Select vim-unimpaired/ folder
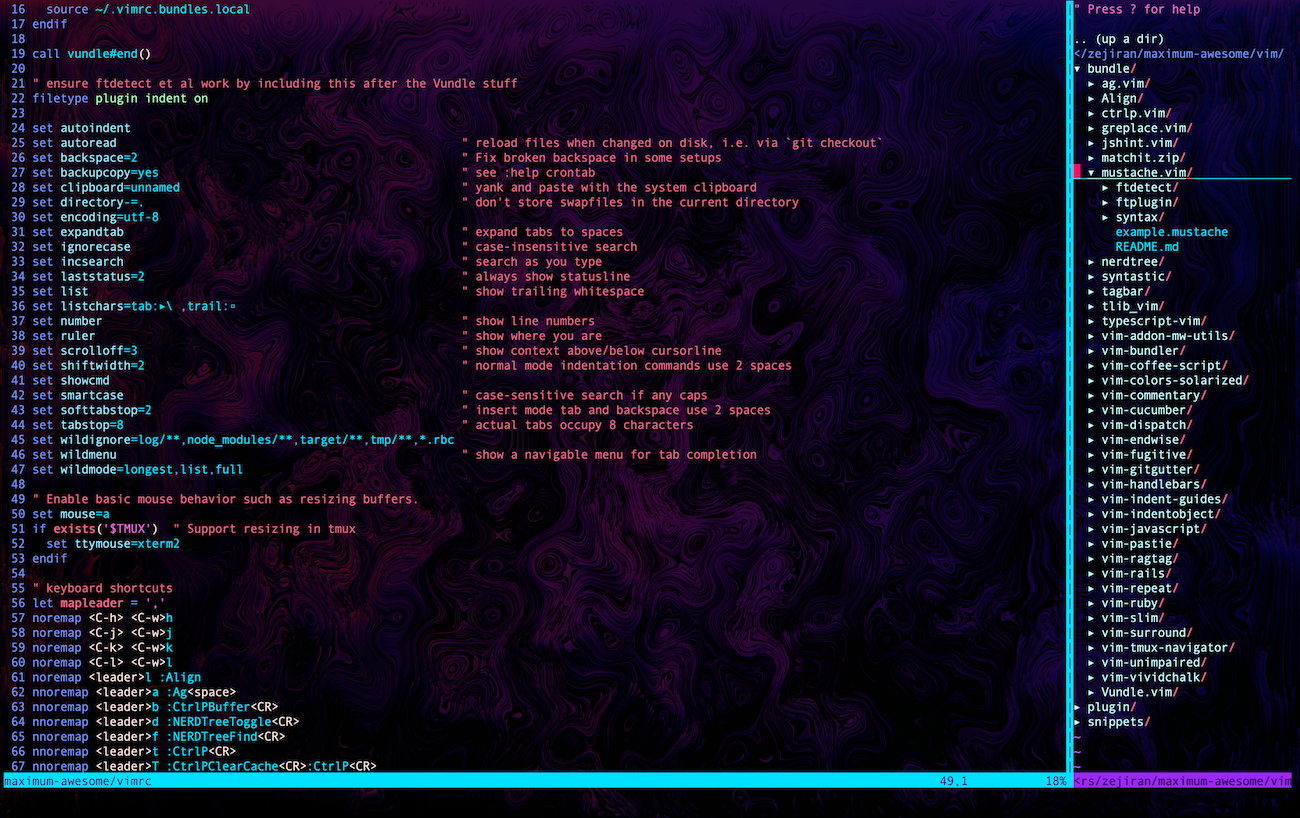Screen dimensions: 1300x818 tap(1154, 662)
